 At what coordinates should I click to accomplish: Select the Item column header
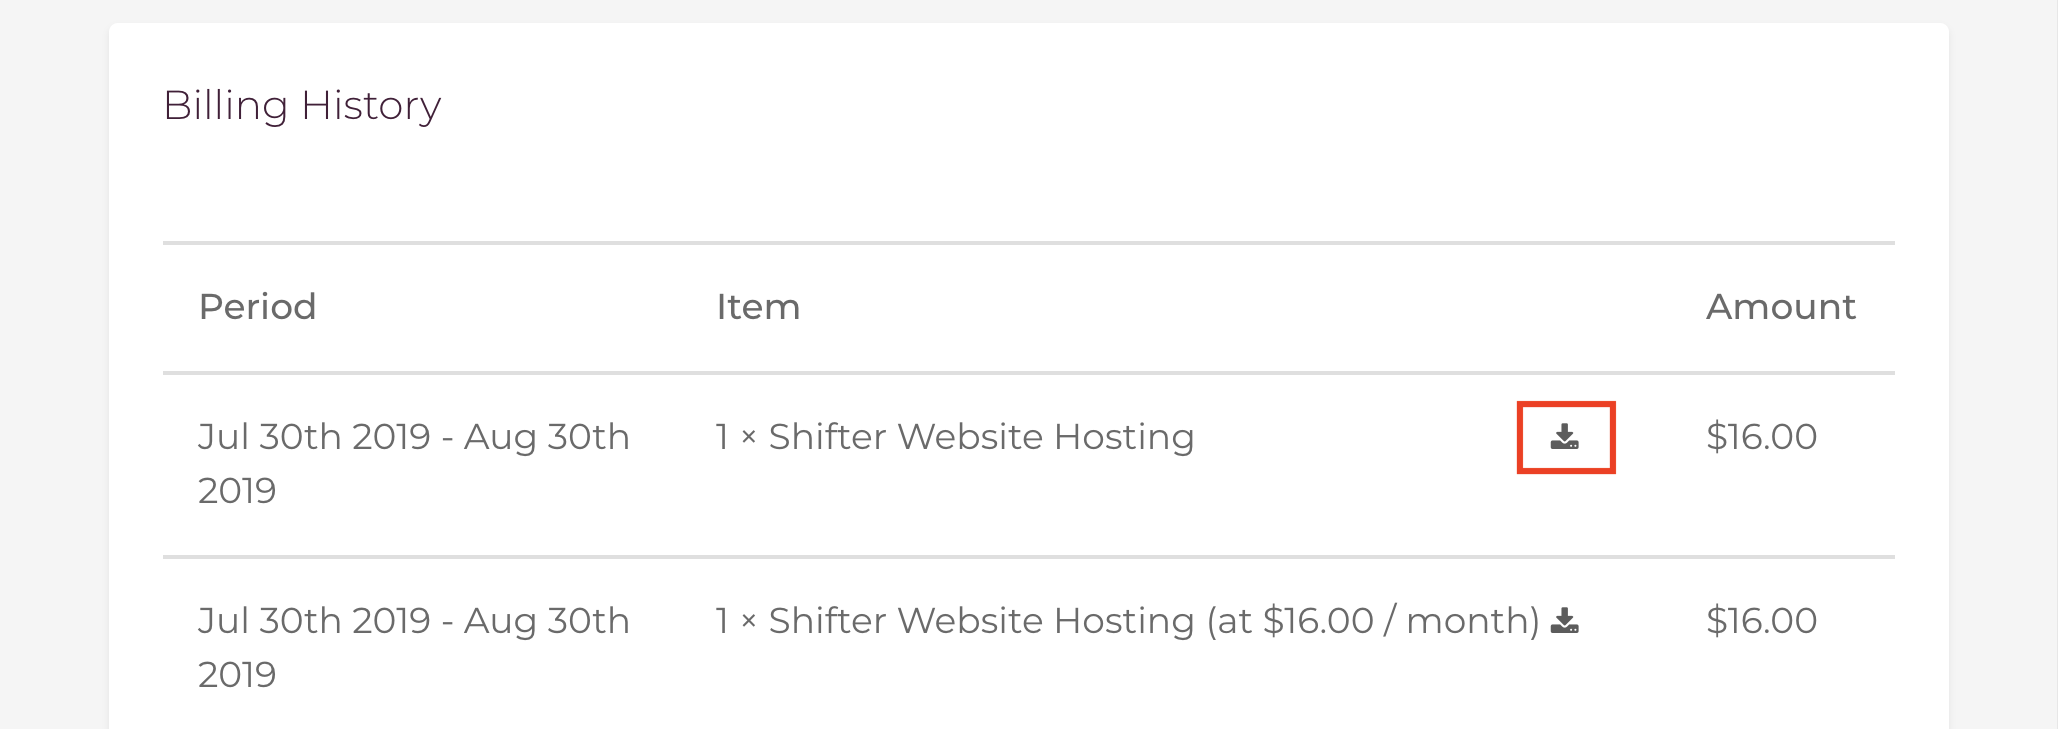point(758,306)
